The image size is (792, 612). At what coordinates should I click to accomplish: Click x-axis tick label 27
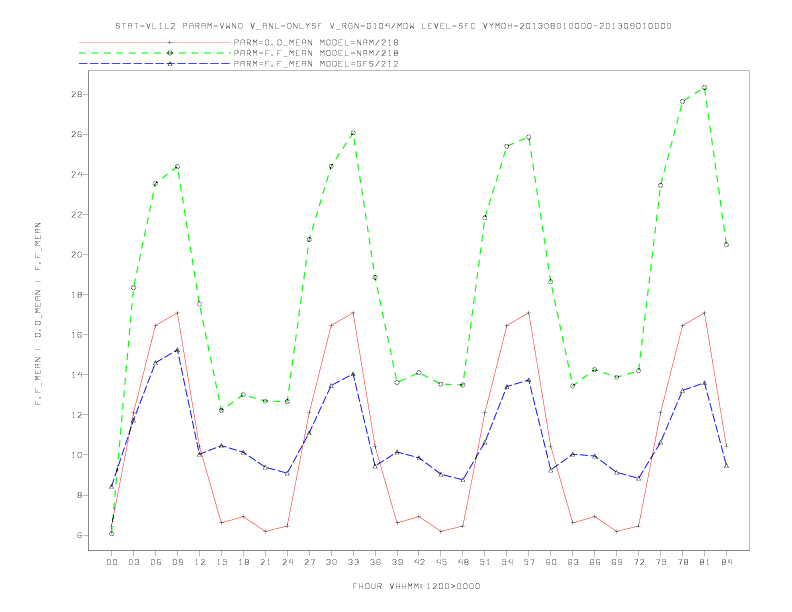point(309,562)
